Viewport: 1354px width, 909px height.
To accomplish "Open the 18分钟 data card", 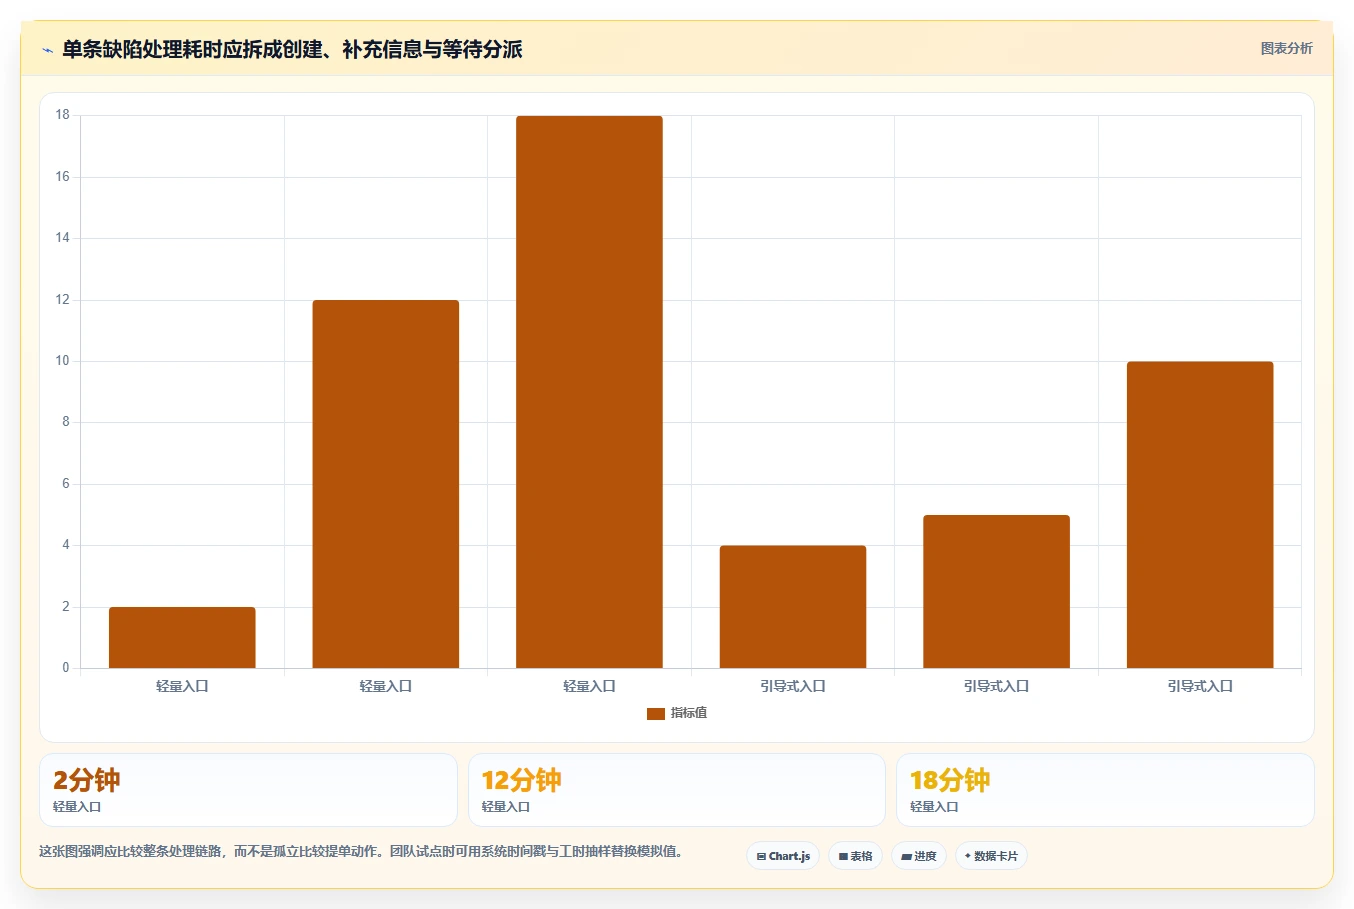I will pos(1105,790).
